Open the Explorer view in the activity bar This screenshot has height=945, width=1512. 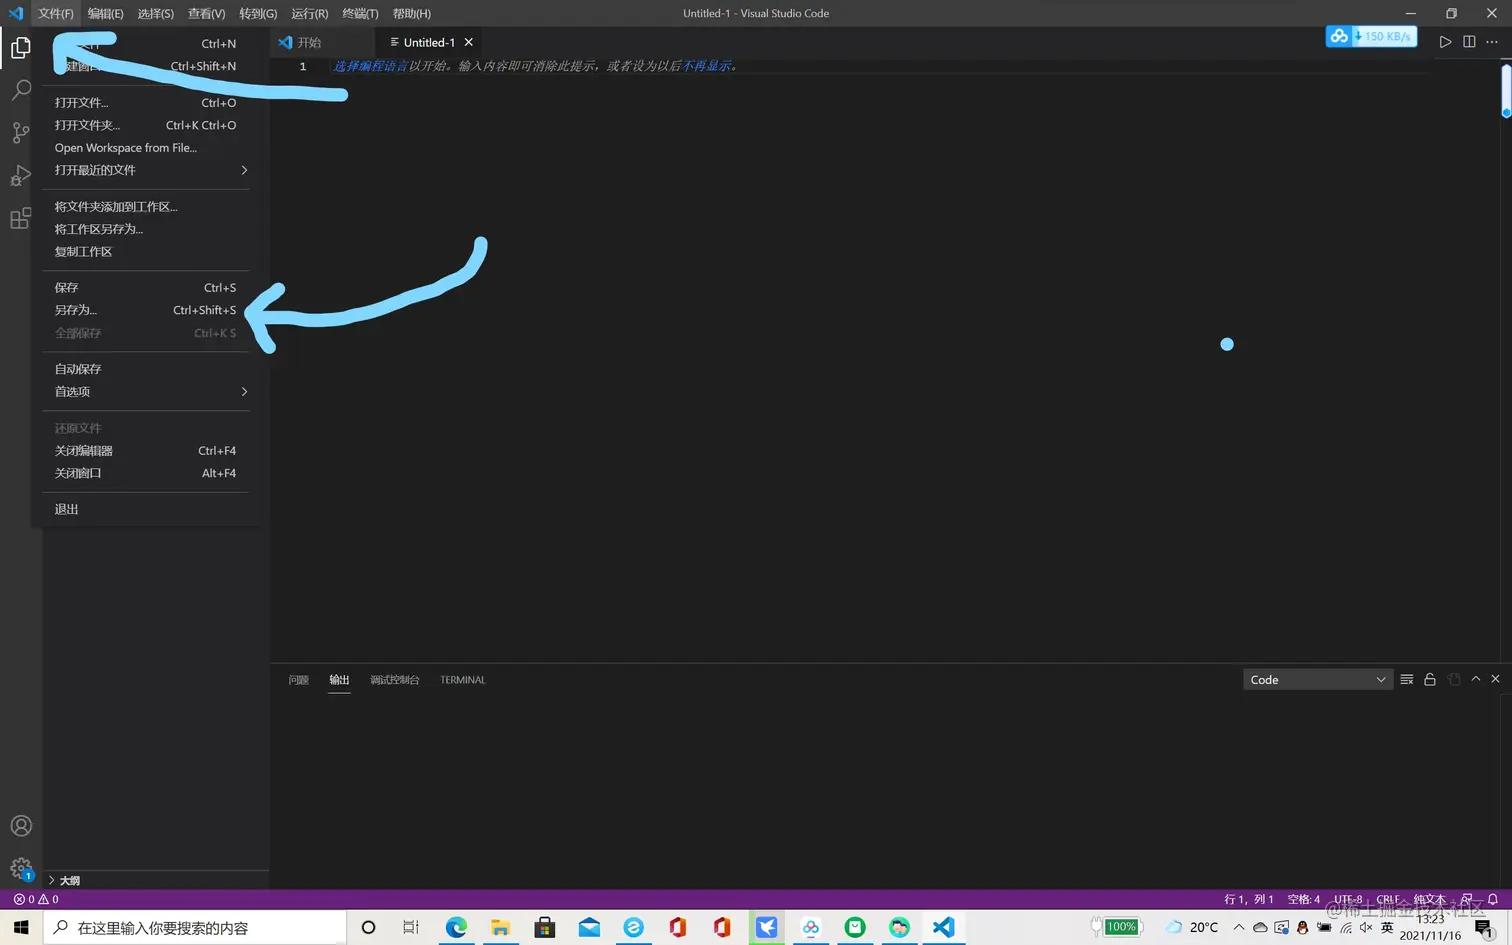coord(21,48)
